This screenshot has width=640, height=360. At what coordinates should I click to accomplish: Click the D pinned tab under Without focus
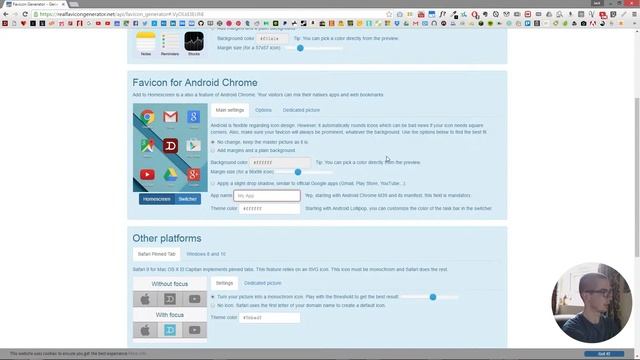click(x=170, y=299)
